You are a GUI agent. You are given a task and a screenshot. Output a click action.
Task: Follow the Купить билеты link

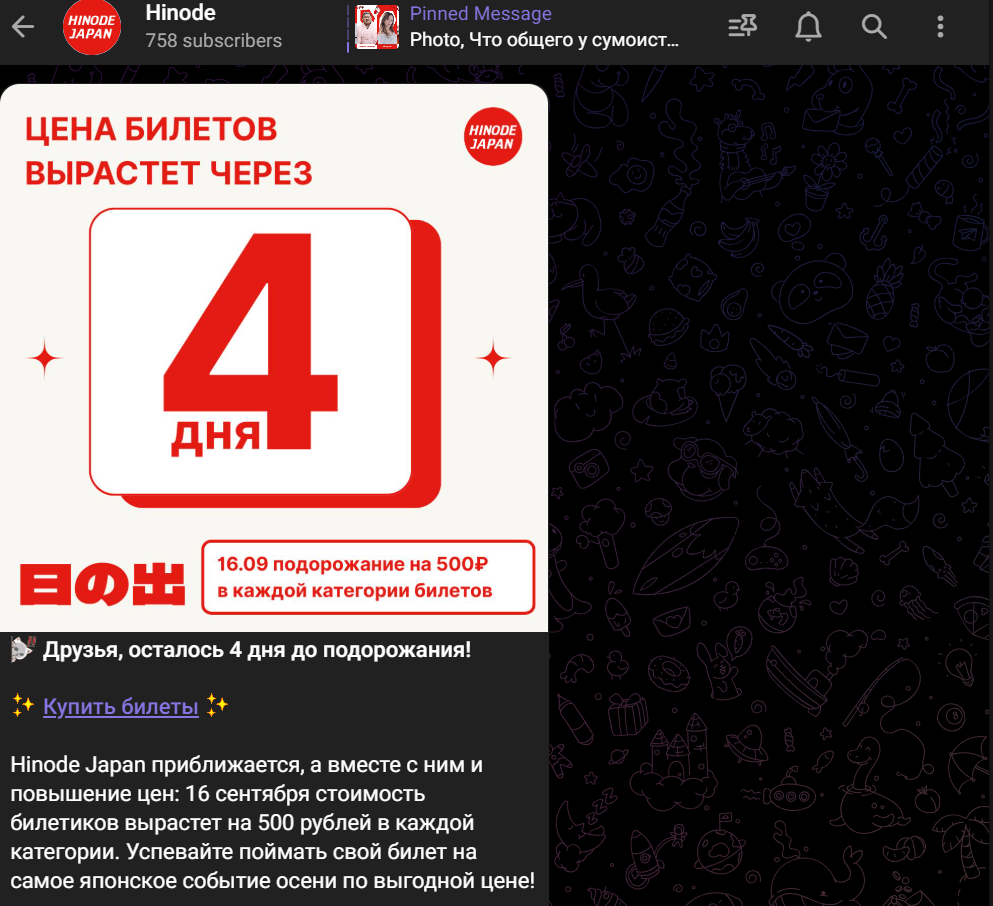pos(121,706)
